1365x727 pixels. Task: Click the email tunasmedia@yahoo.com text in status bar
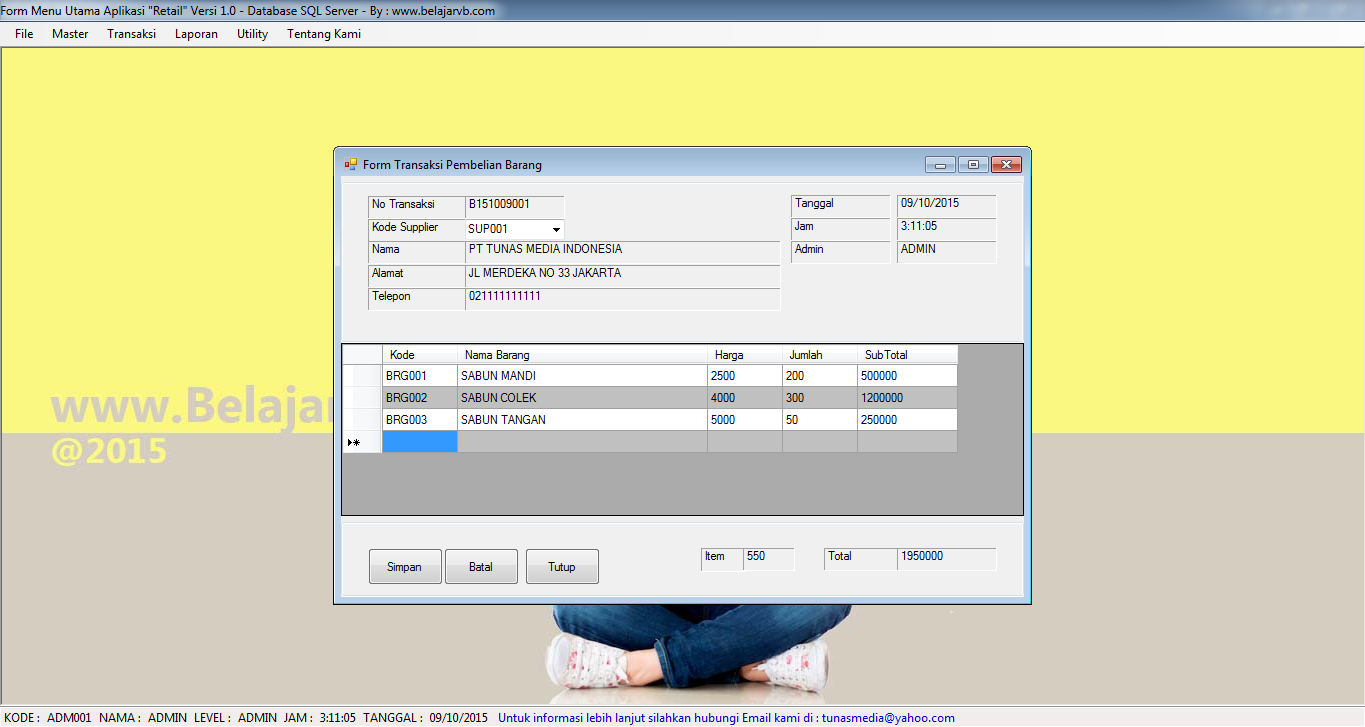pos(888,718)
